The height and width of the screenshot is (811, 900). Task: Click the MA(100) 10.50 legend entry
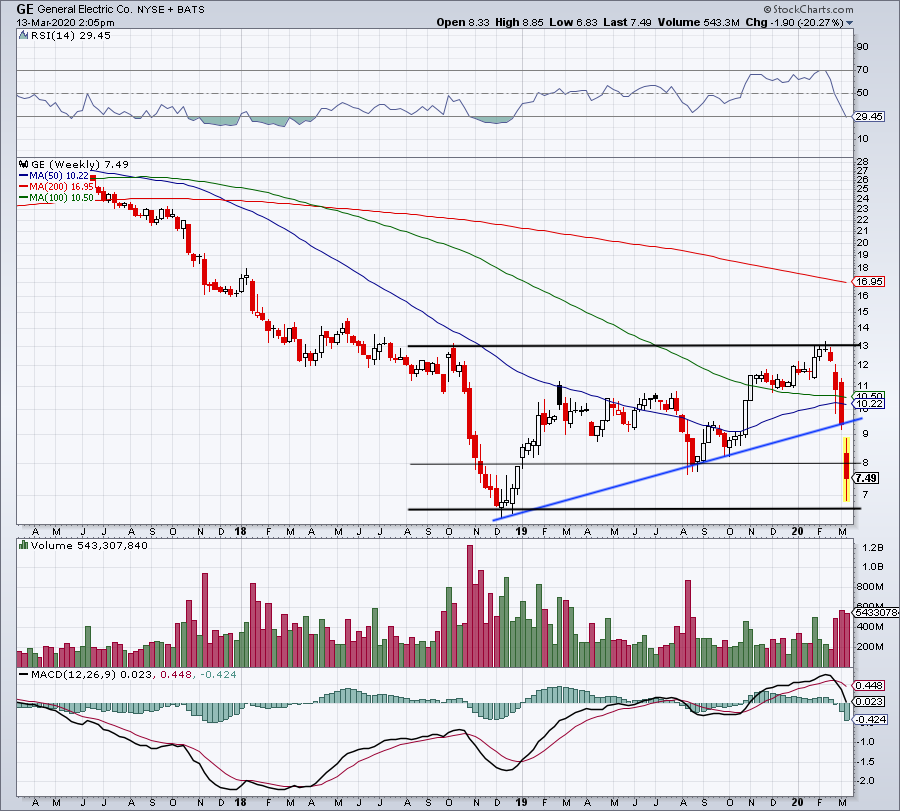pyautogui.click(x=56, y=197)
